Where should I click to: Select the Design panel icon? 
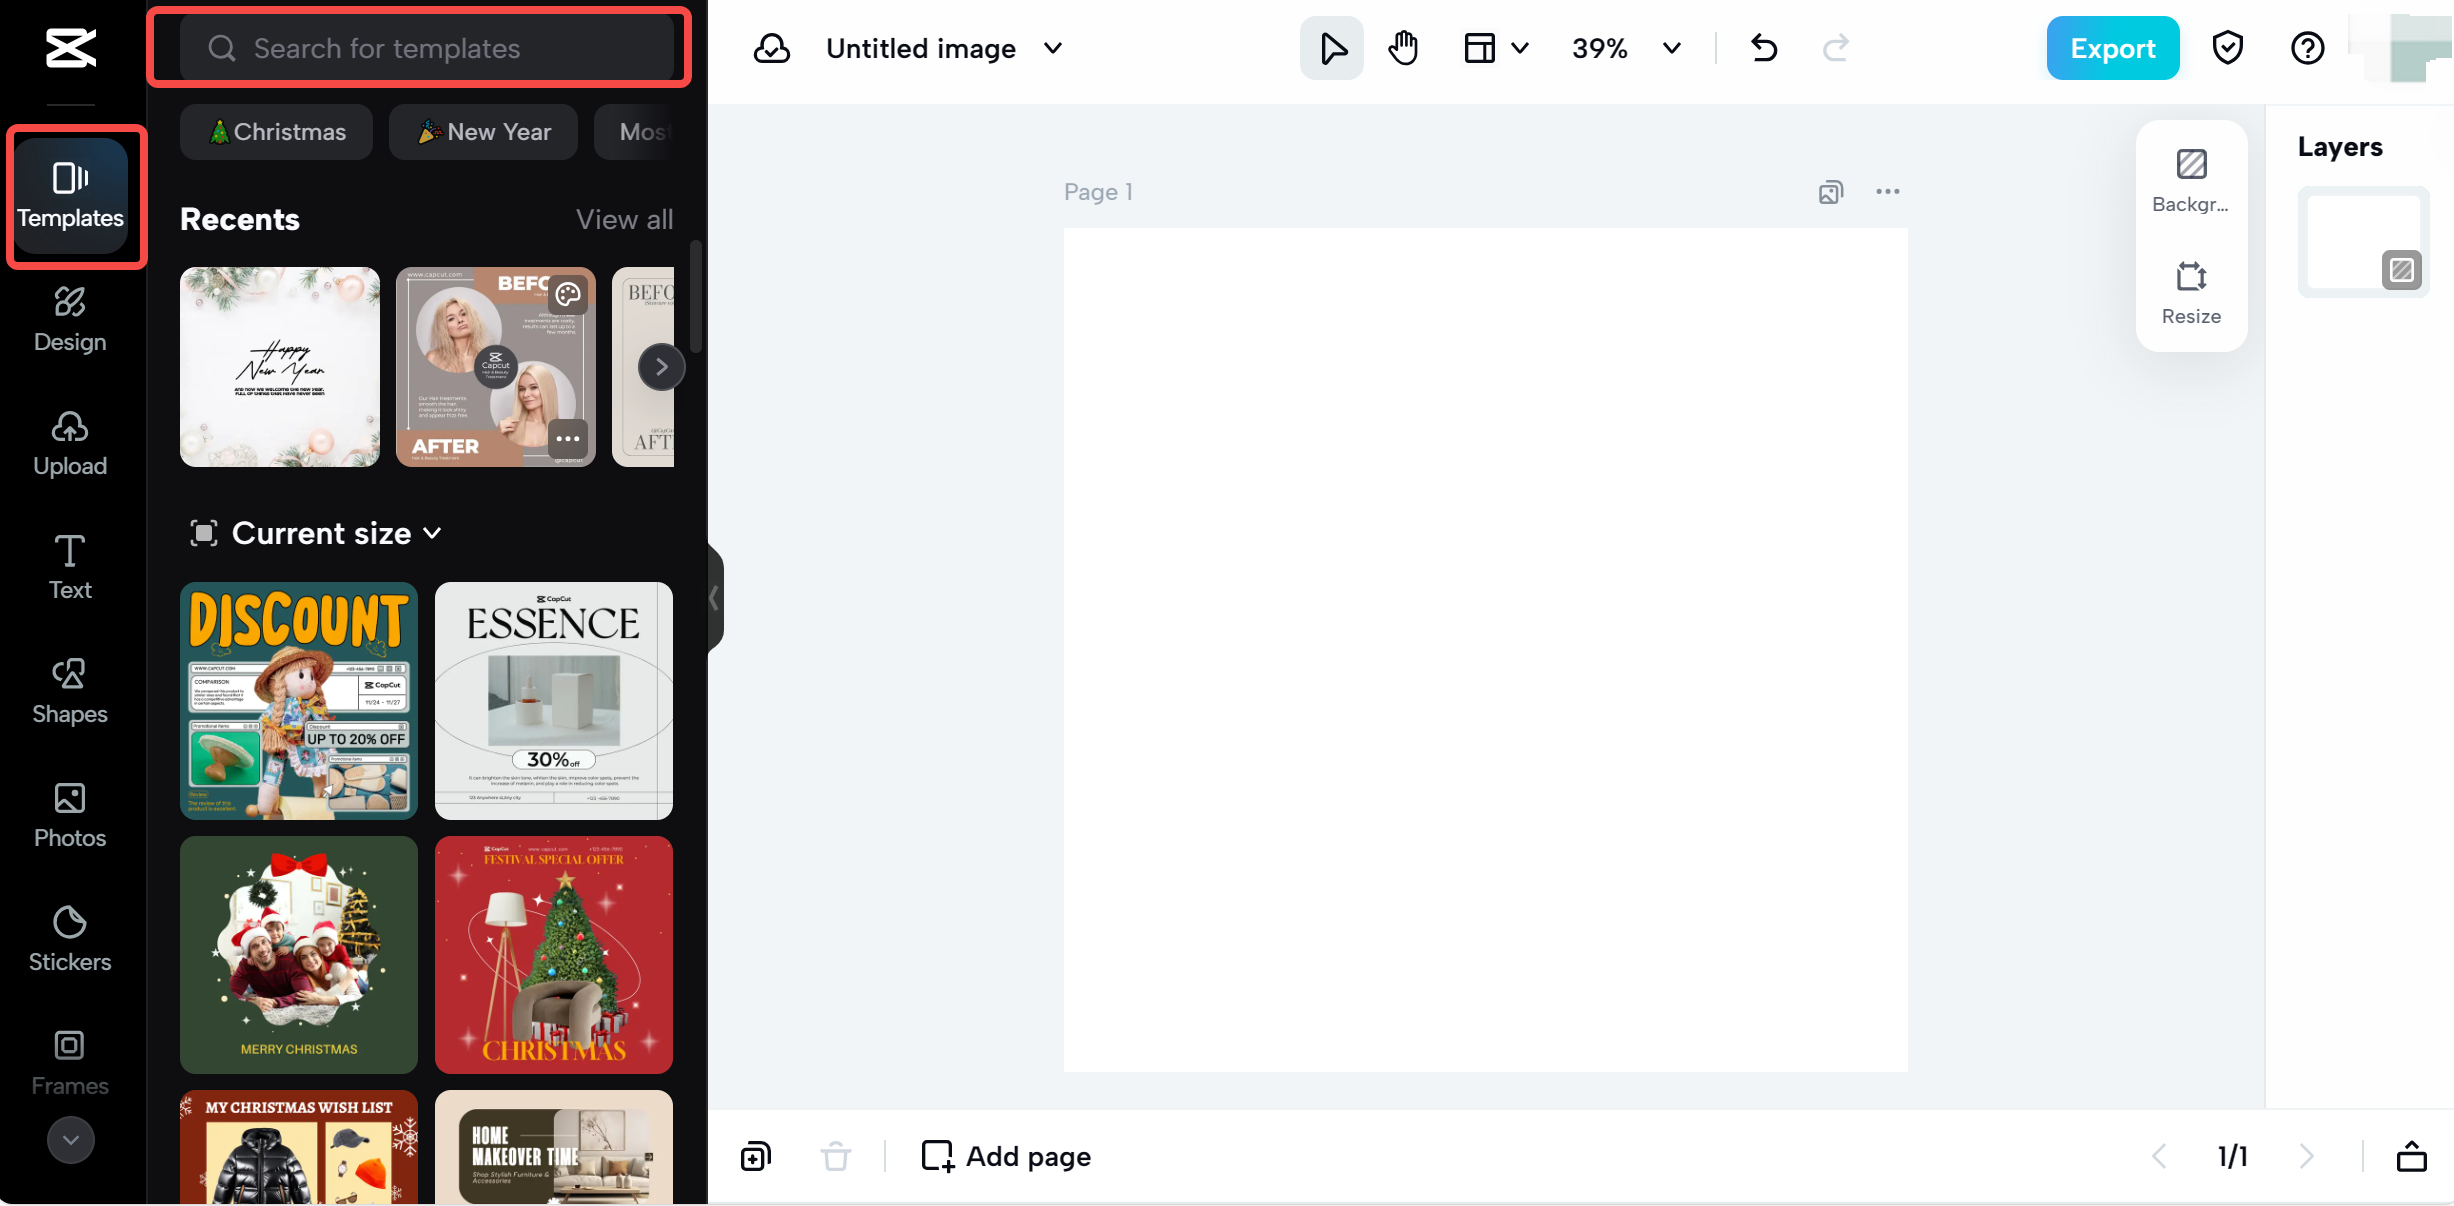(70, 318)
